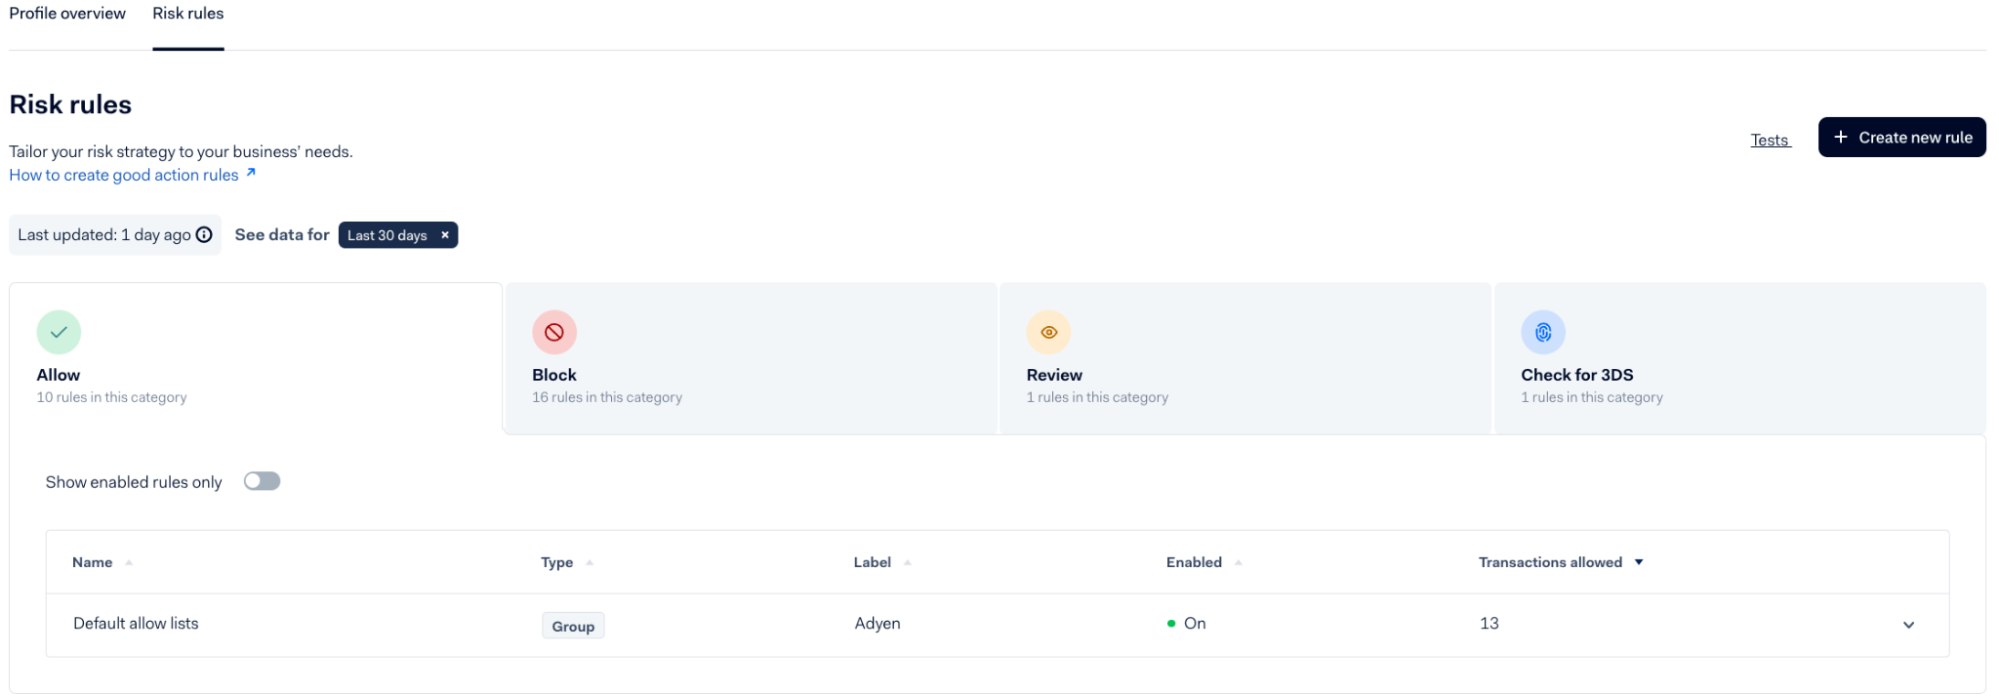Click the Adyen label cell
Screen dimensions: 1999x700
point(877,623)
